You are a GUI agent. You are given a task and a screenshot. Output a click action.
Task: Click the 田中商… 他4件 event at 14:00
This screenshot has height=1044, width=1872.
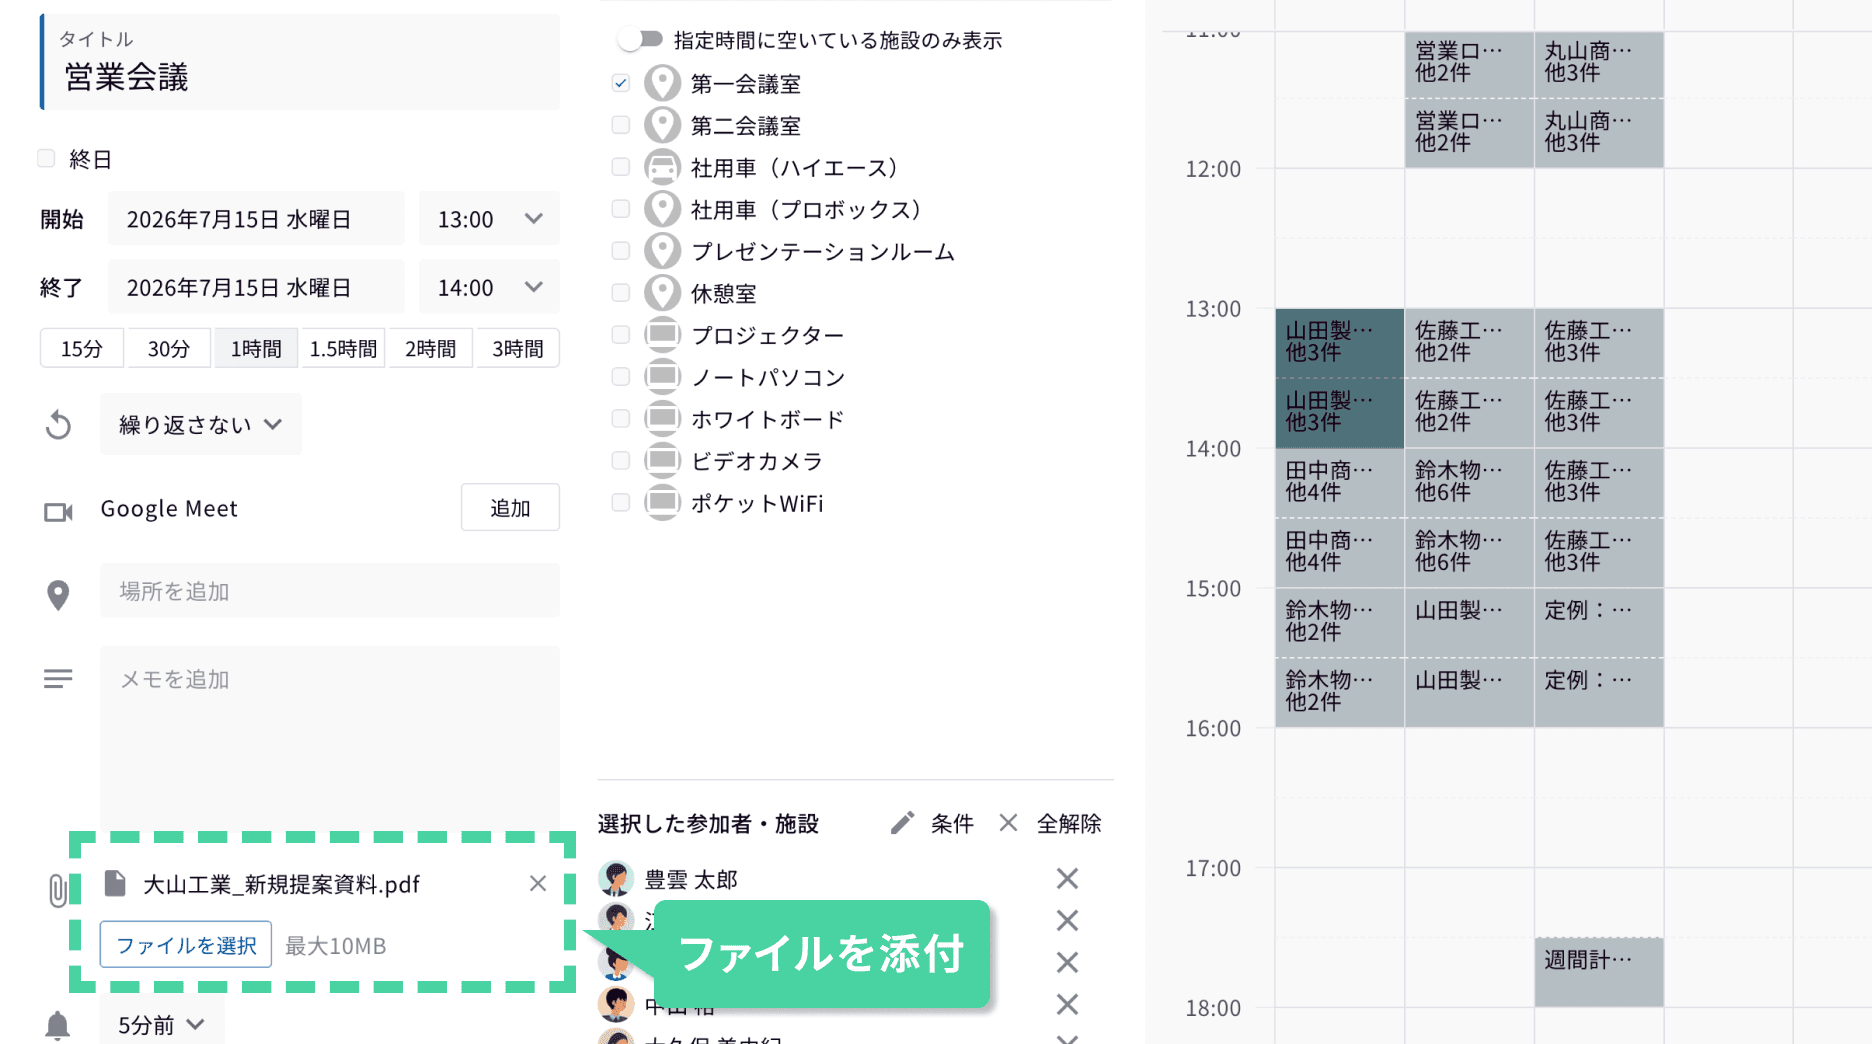click(x=1339, y=483)
